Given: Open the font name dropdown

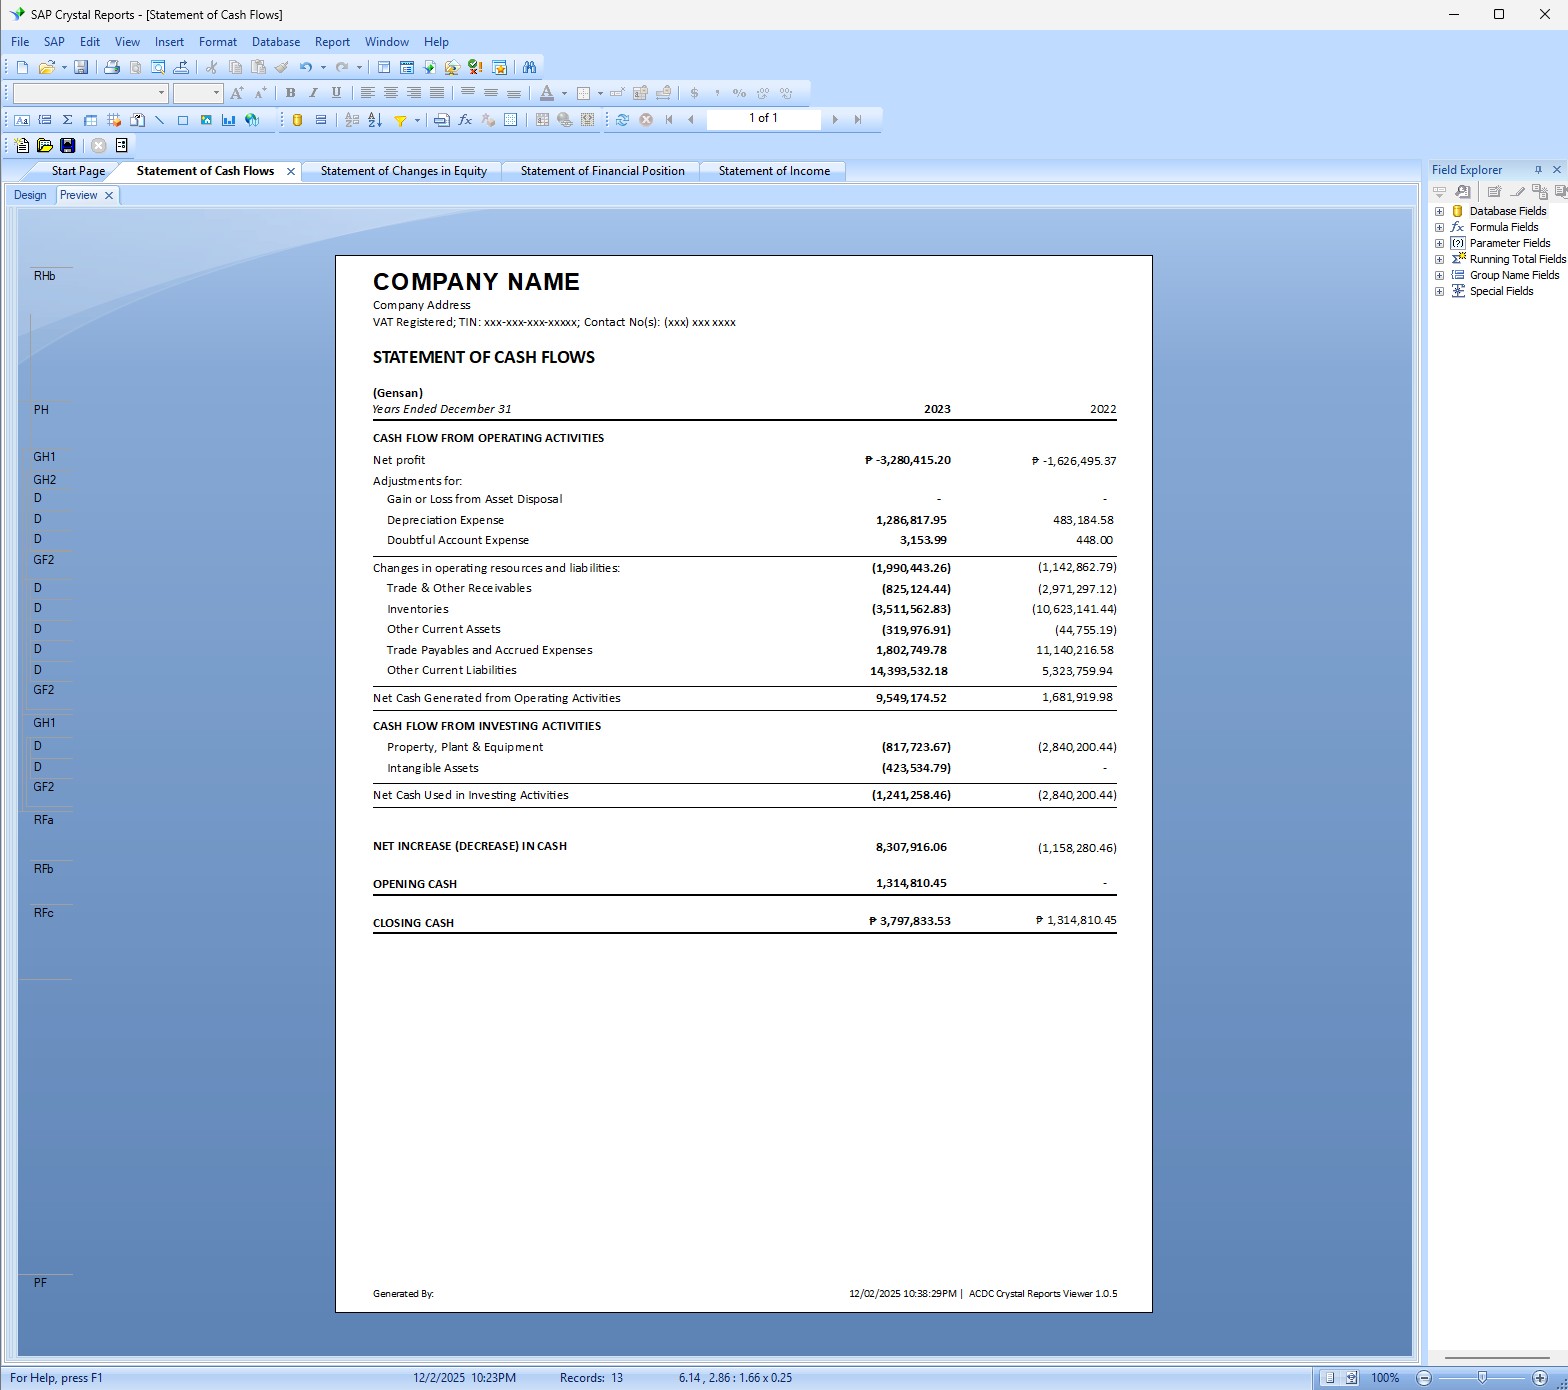Looking at the screenshot, I should tap(161, 93).
